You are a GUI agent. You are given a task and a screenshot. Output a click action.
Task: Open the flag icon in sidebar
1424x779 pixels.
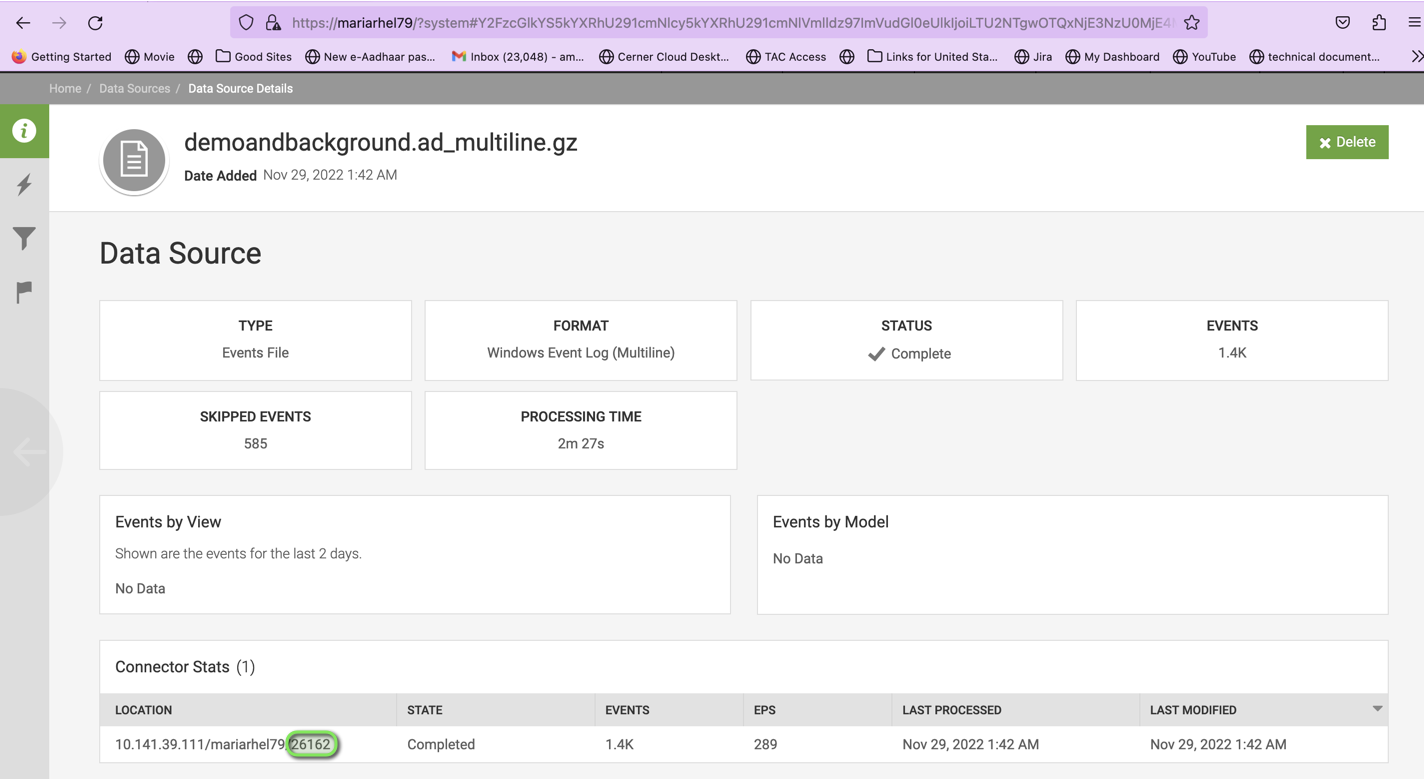pos(24,292)
